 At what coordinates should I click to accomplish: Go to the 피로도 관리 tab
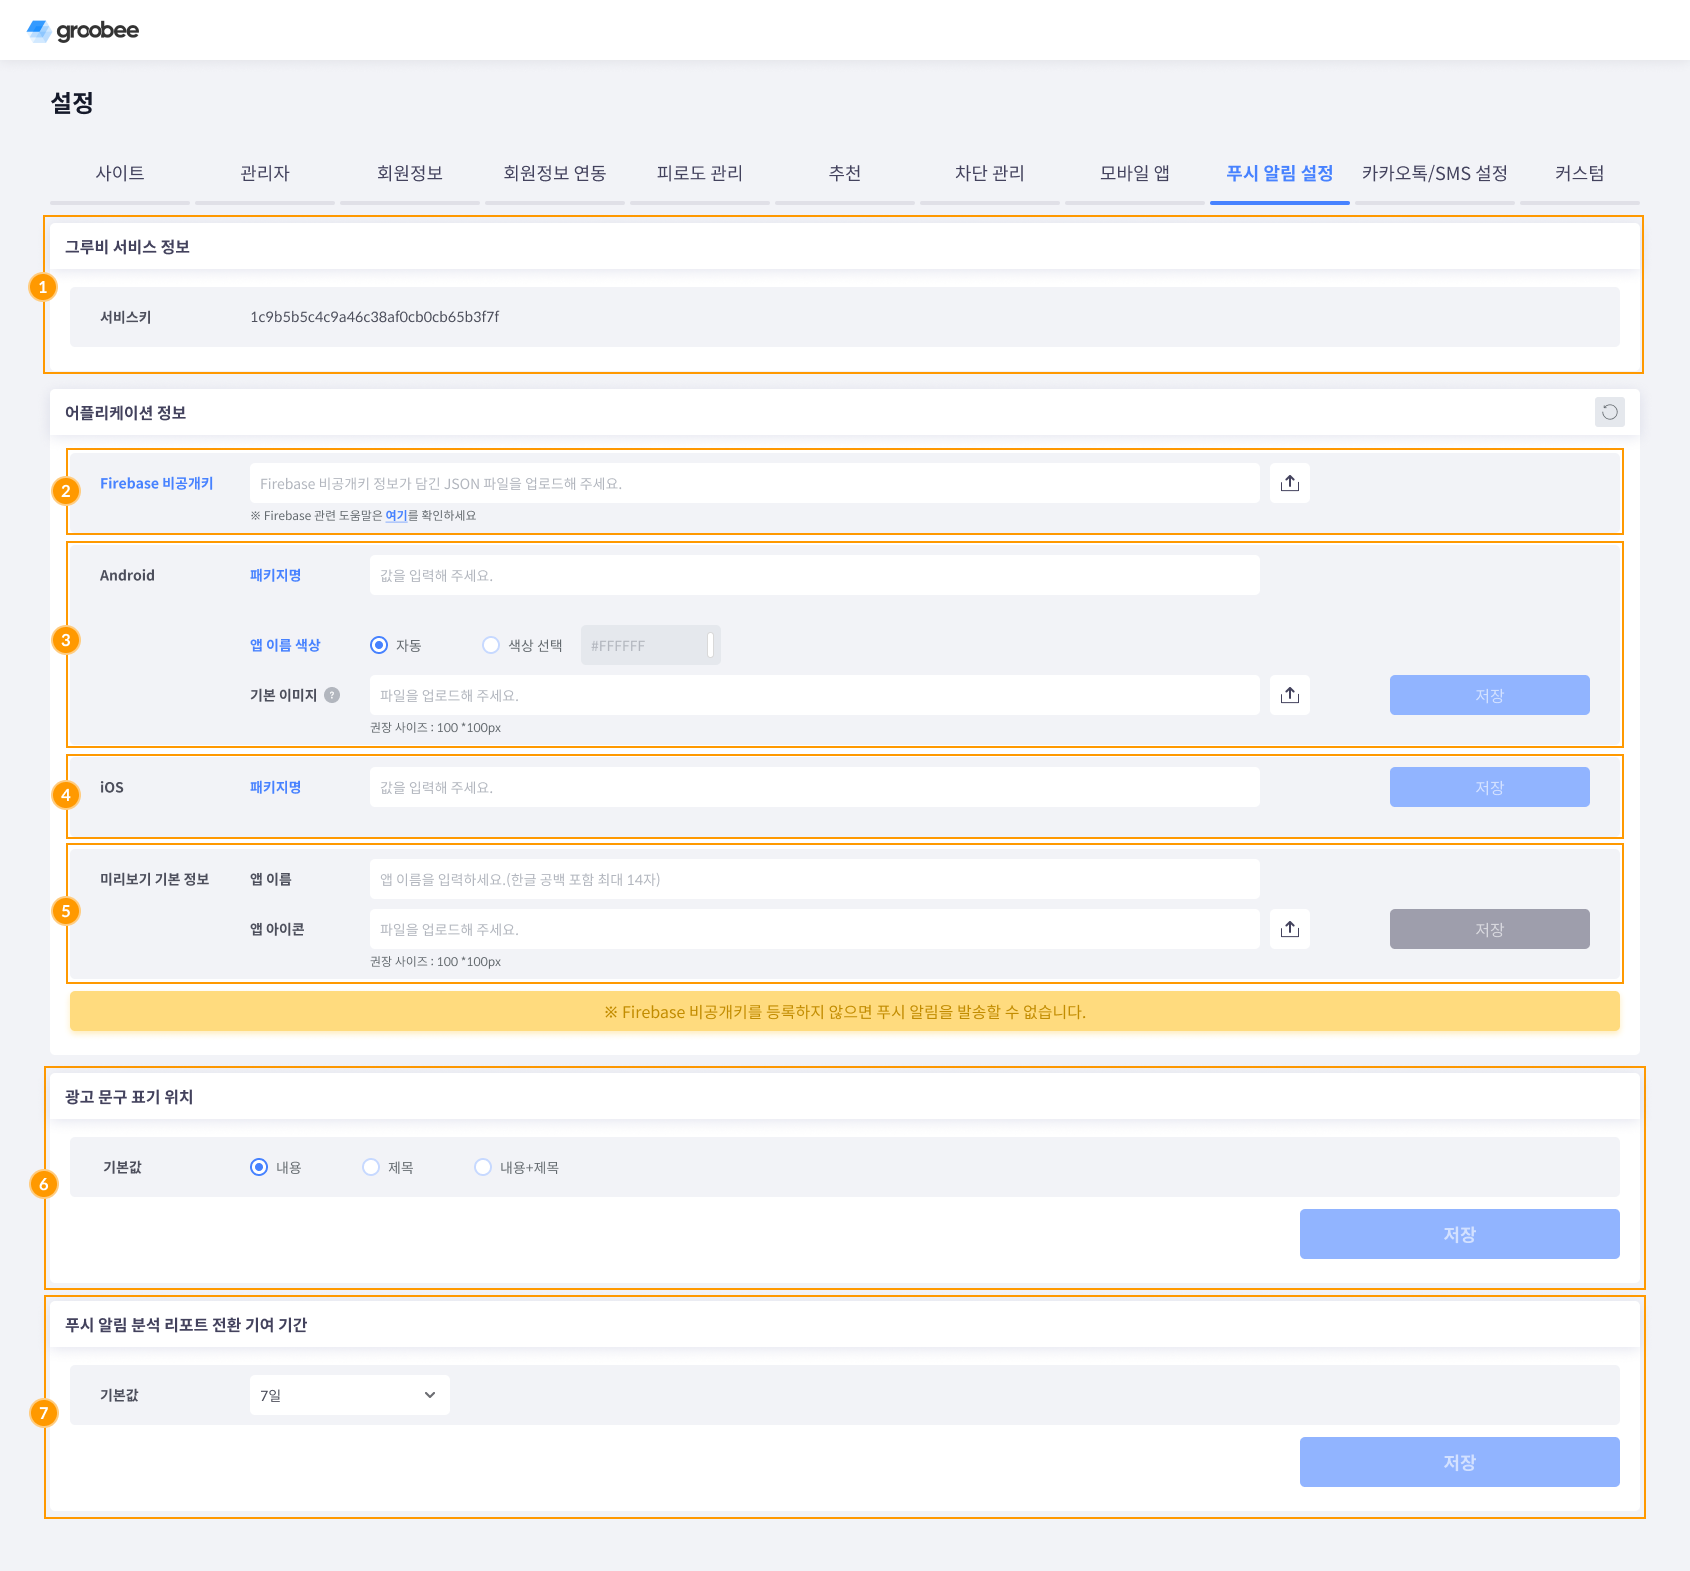tap(699, 174)
